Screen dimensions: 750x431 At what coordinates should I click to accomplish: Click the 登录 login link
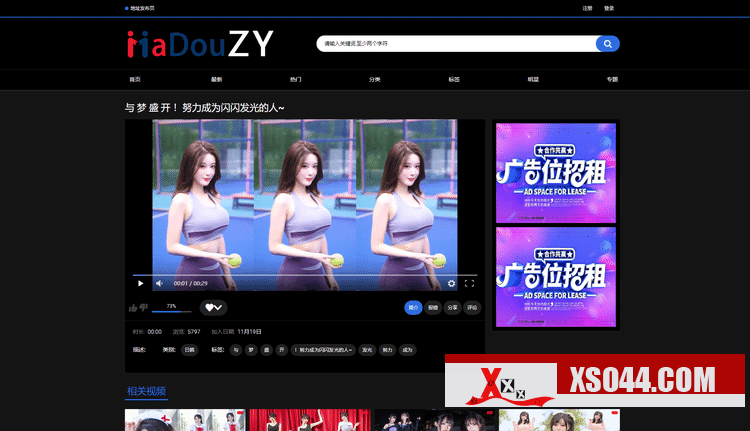[608, 8]
